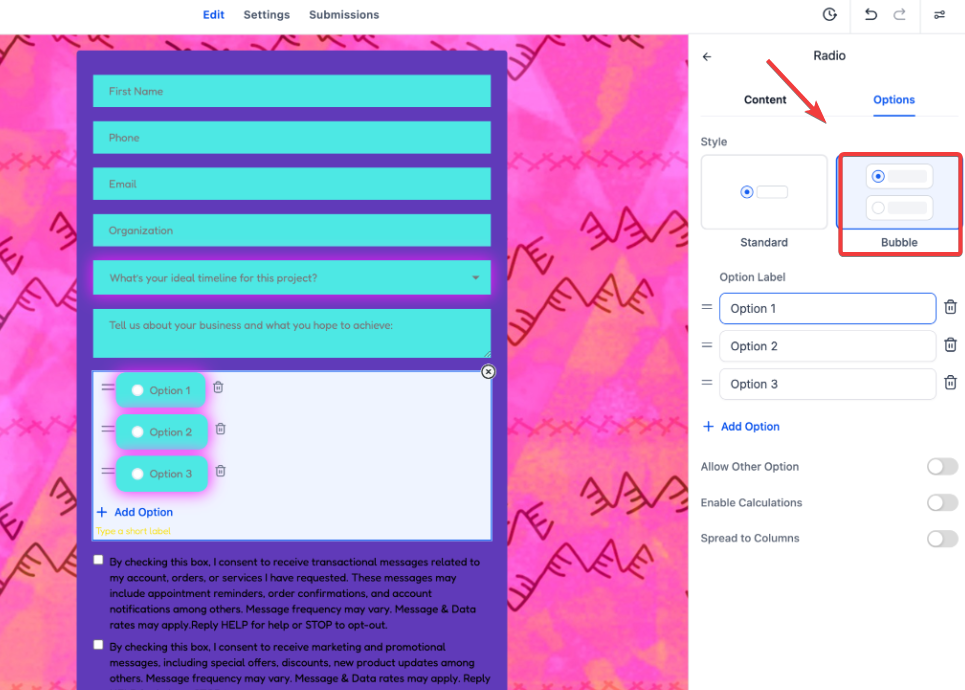965x690 pixels.
Task: Open the Submissions tab
Action: (344, 15)
